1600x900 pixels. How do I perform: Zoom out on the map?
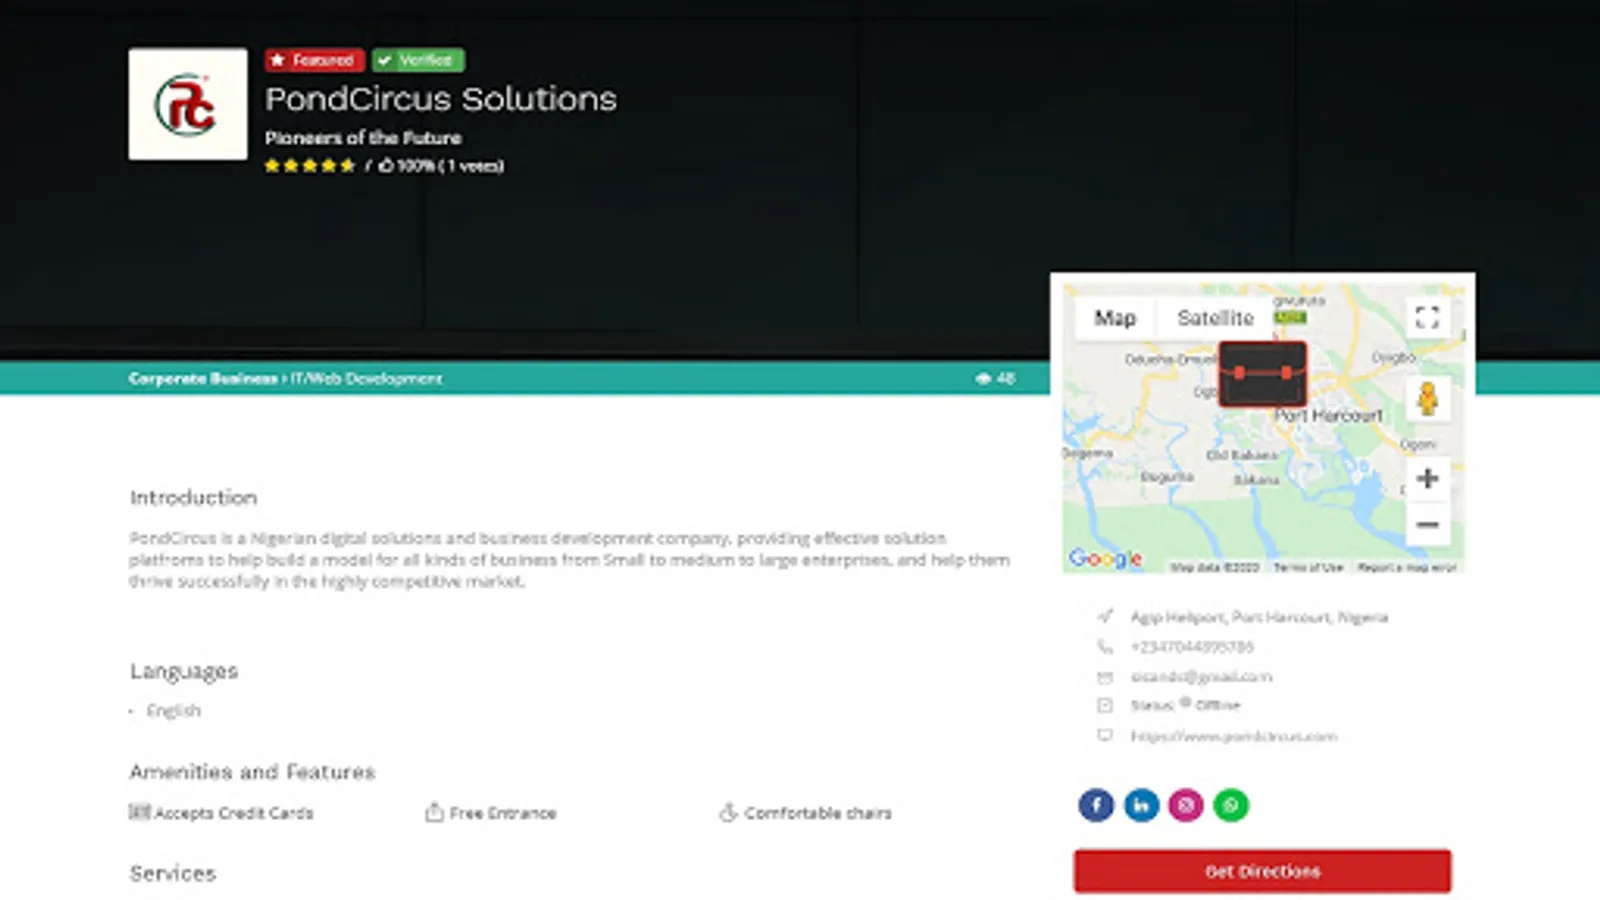[x=1427, y=524]
